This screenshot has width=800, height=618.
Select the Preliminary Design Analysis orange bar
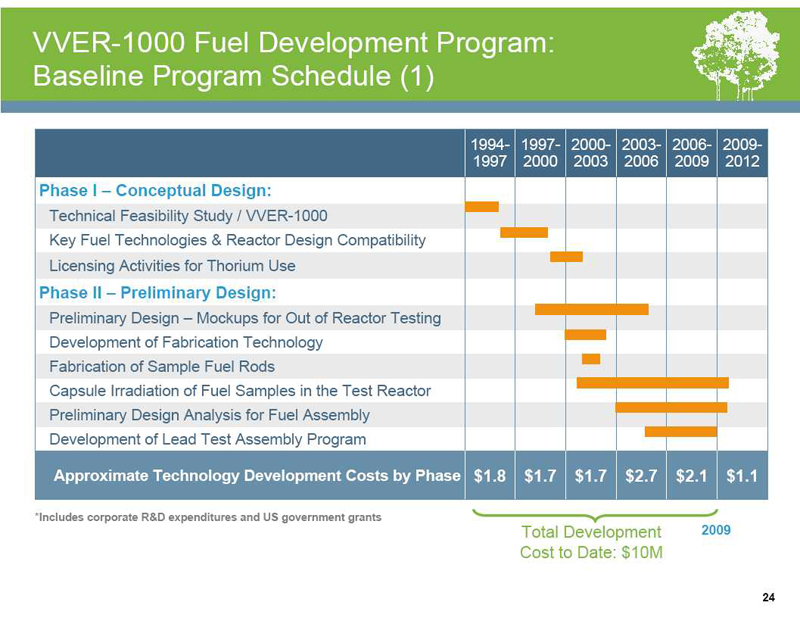point(670,407)
